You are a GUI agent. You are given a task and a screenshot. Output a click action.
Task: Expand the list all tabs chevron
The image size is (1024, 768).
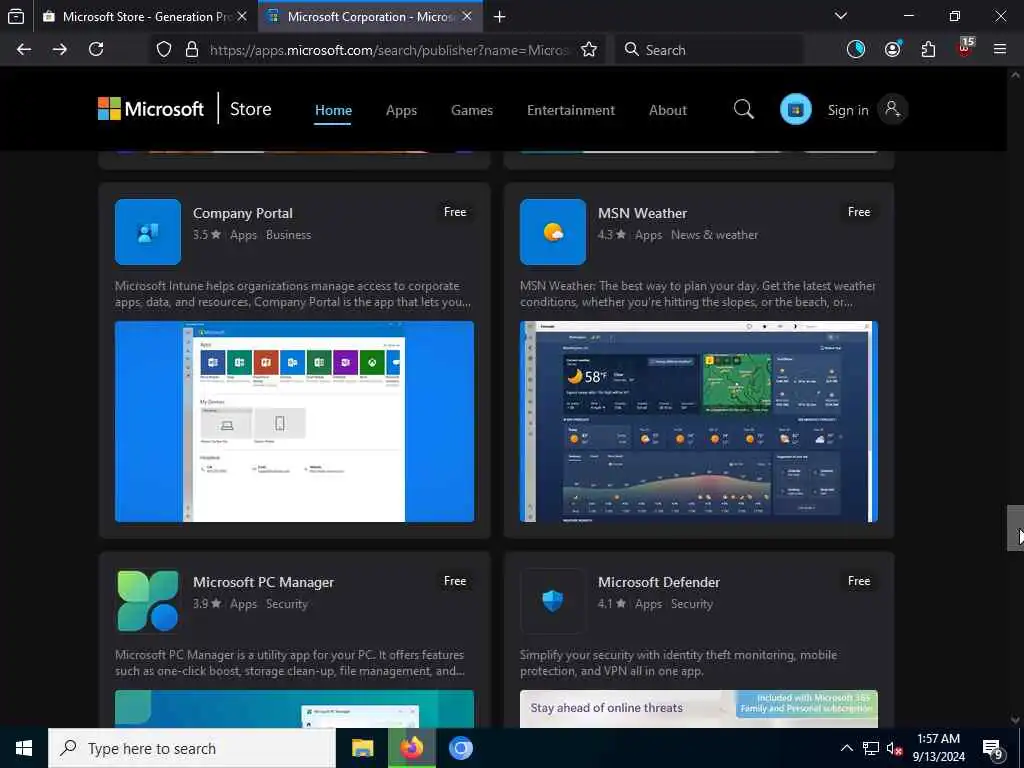coord(841,16)
